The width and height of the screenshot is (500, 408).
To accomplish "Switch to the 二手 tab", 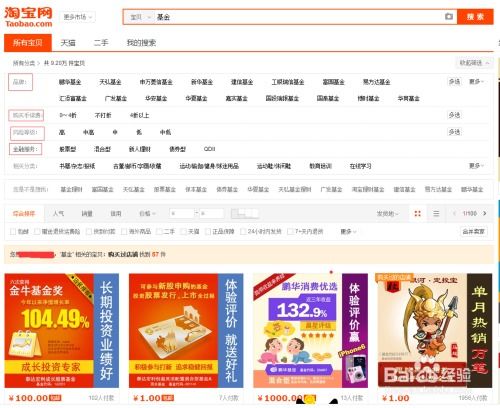I will (x=101, y=43).
